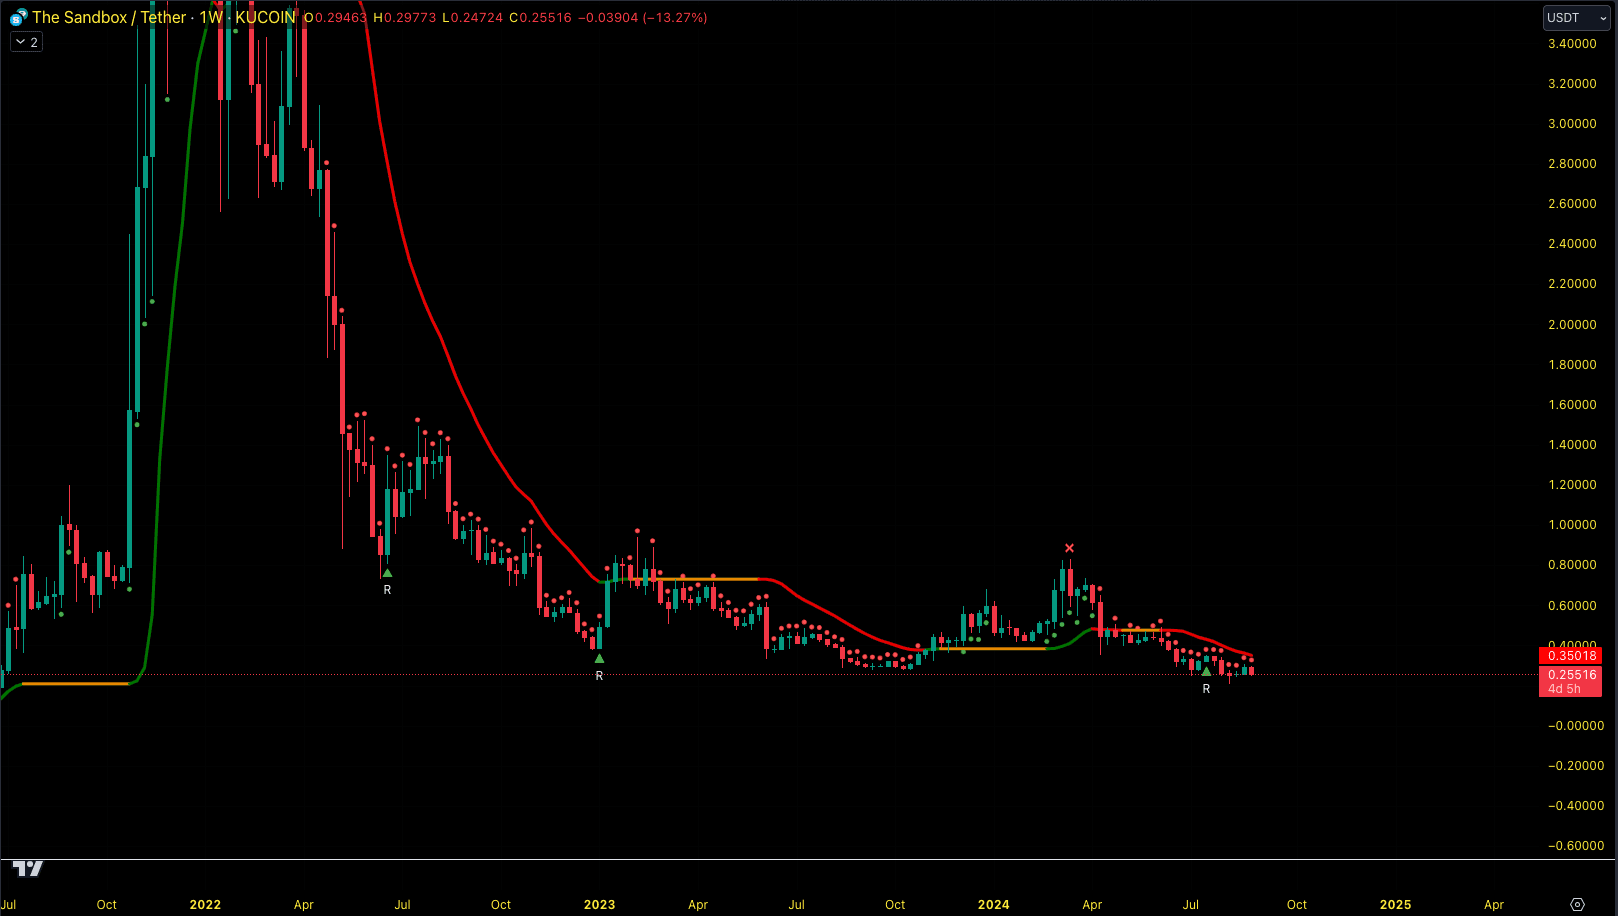This screenshot has height=916, width=1618.
Task: Click the 4d 5h countdown label
Action: [x=1565, y=689]
